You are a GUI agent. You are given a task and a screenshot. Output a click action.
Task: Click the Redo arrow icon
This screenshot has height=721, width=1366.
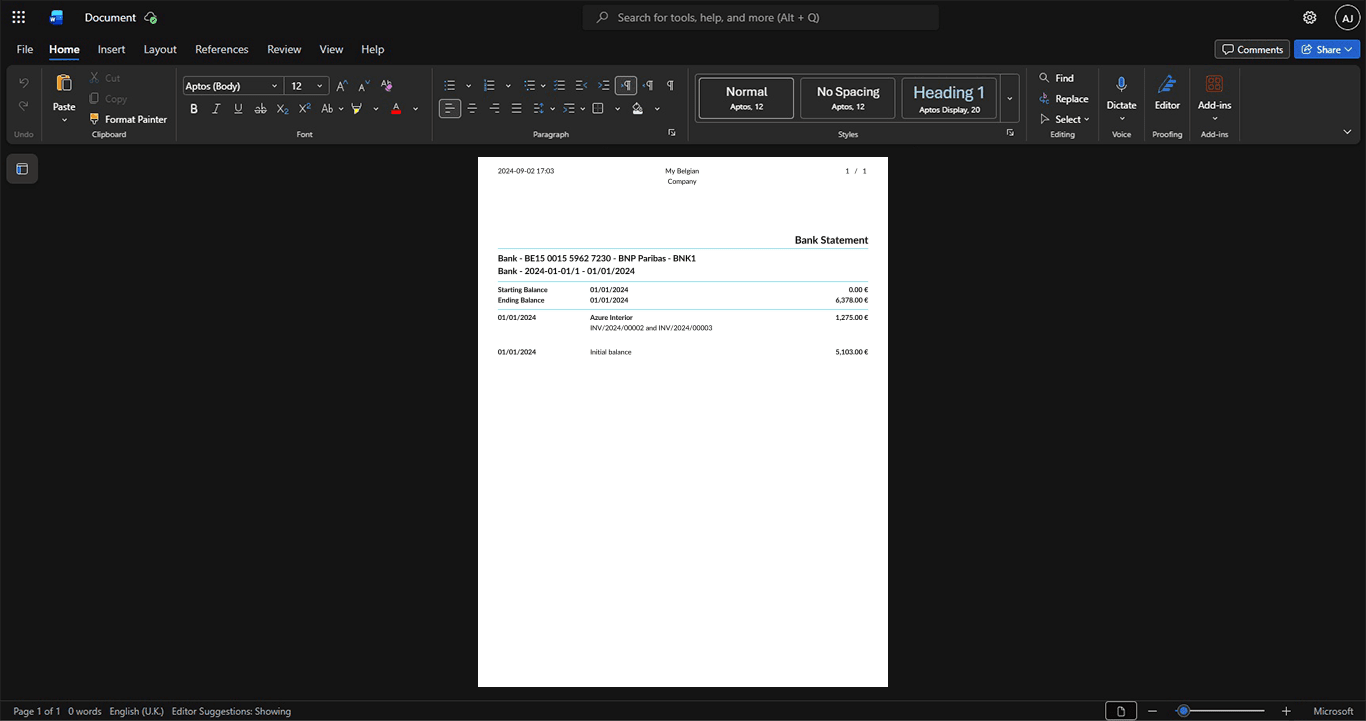tap(24, 106)
